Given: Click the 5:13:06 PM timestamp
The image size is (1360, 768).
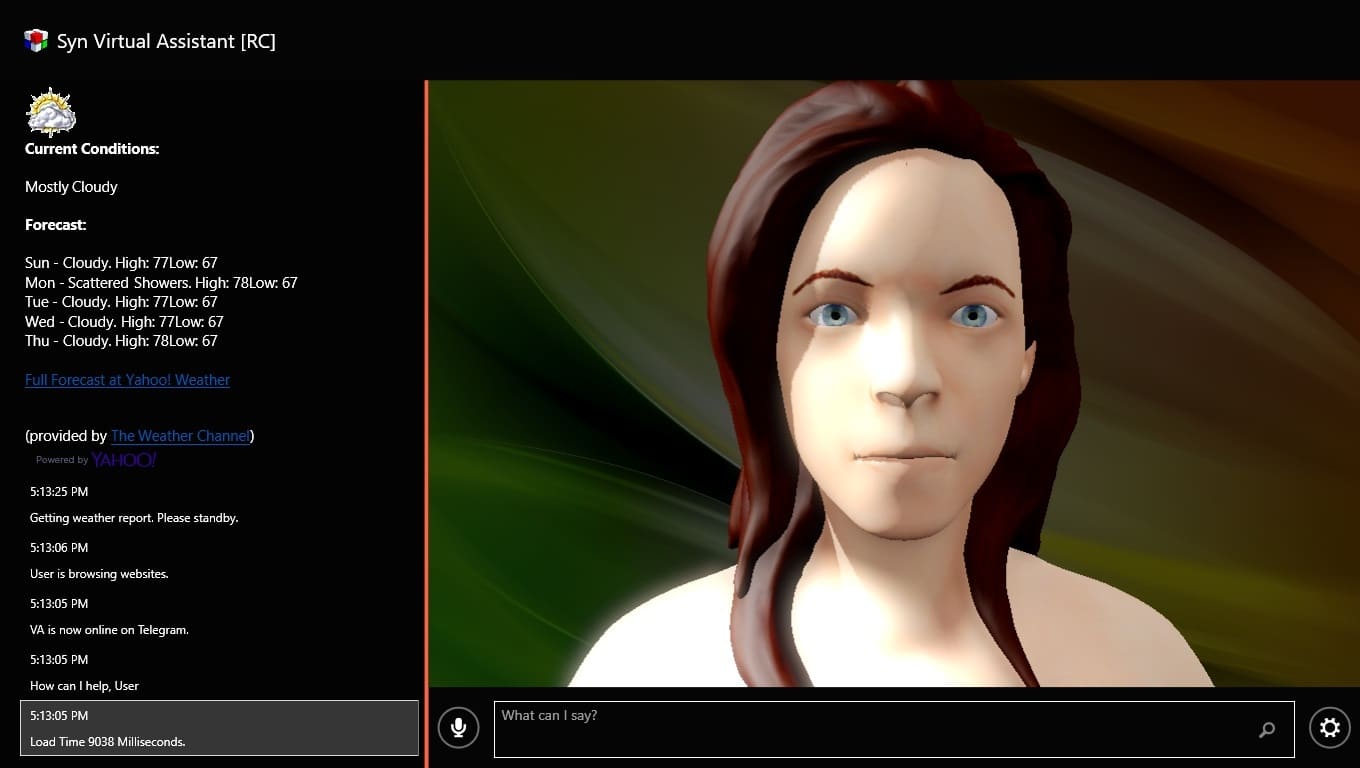Looking at the screenshot, I should [x=59, y=548].
